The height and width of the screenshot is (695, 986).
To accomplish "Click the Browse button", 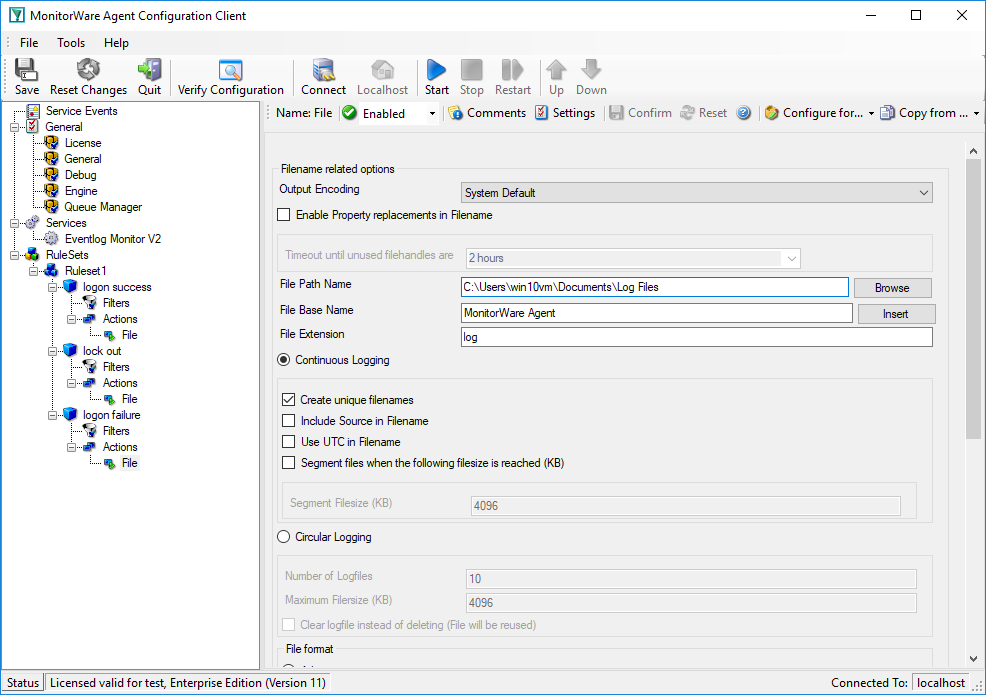I will pos(892,288).
